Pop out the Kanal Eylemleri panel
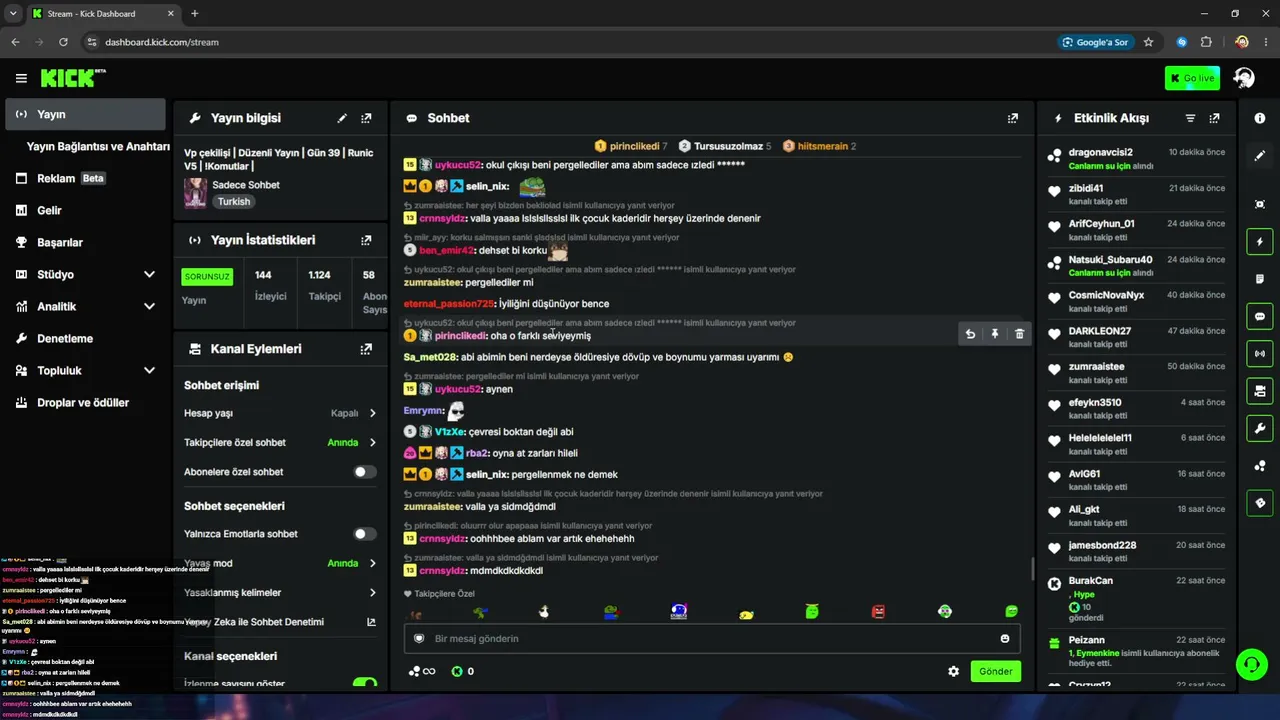Image resolution: width=1280 pixels, height=720 pixels. (366, 349)
